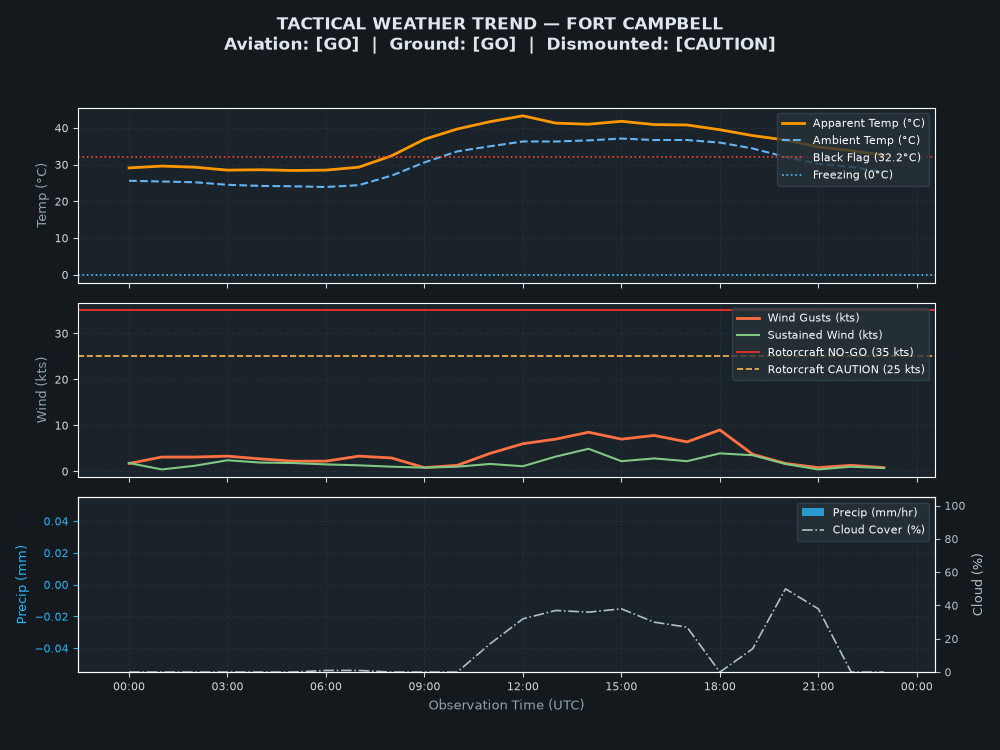The height and width of the screenshot is (750, 1000).
Task: Click the Dismounted: [CAUTION] status text
Action: click(661, 44)
